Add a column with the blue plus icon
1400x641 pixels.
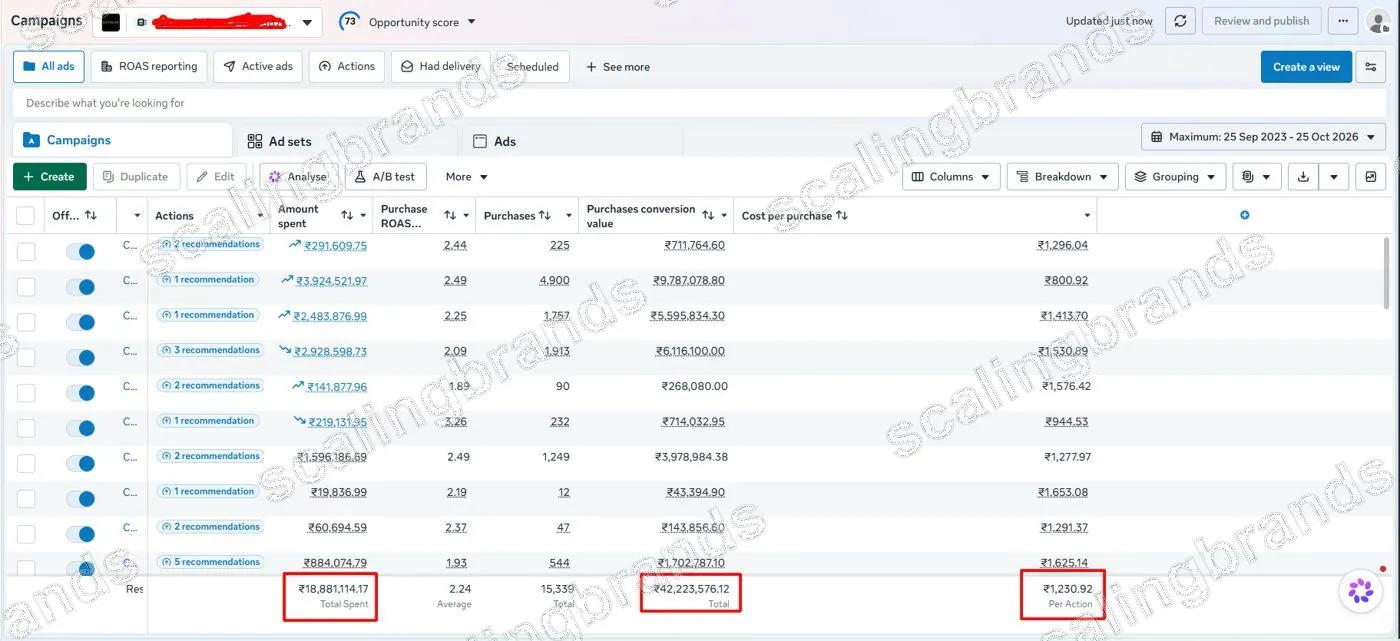1244,215
